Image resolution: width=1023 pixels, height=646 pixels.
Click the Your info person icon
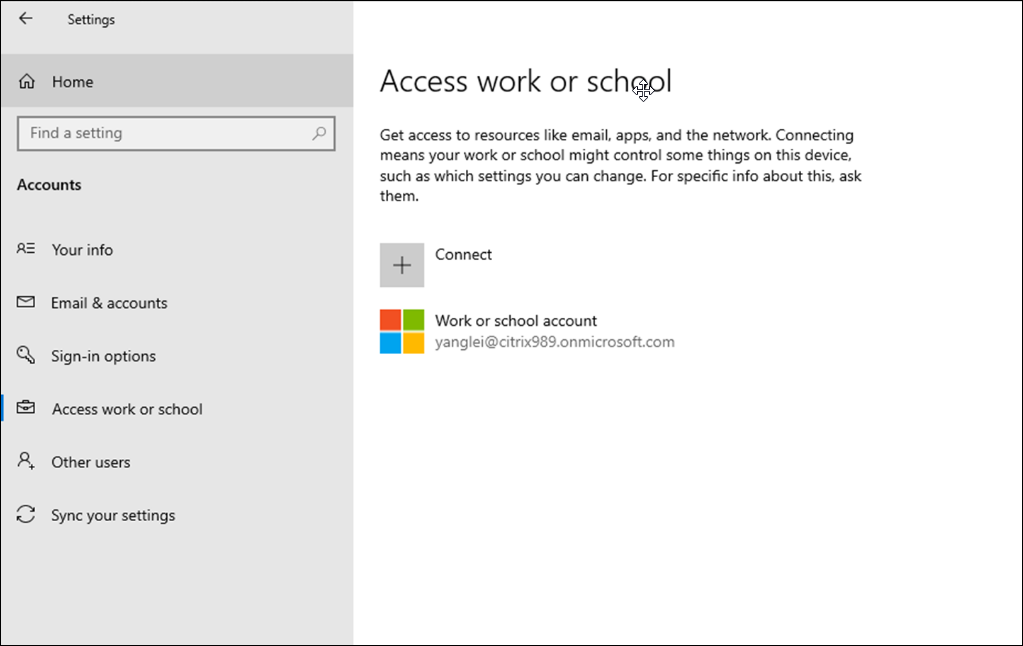pos(27,250)
